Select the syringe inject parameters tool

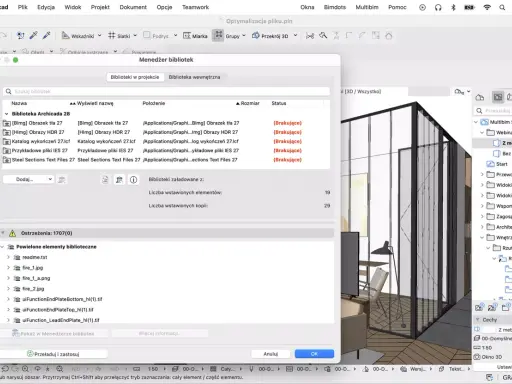coord(46,35)
